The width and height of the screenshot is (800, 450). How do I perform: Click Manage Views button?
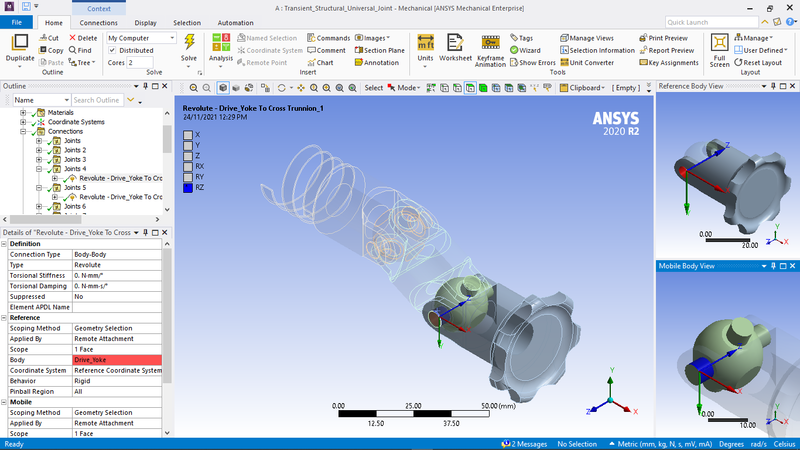(587, 38)
